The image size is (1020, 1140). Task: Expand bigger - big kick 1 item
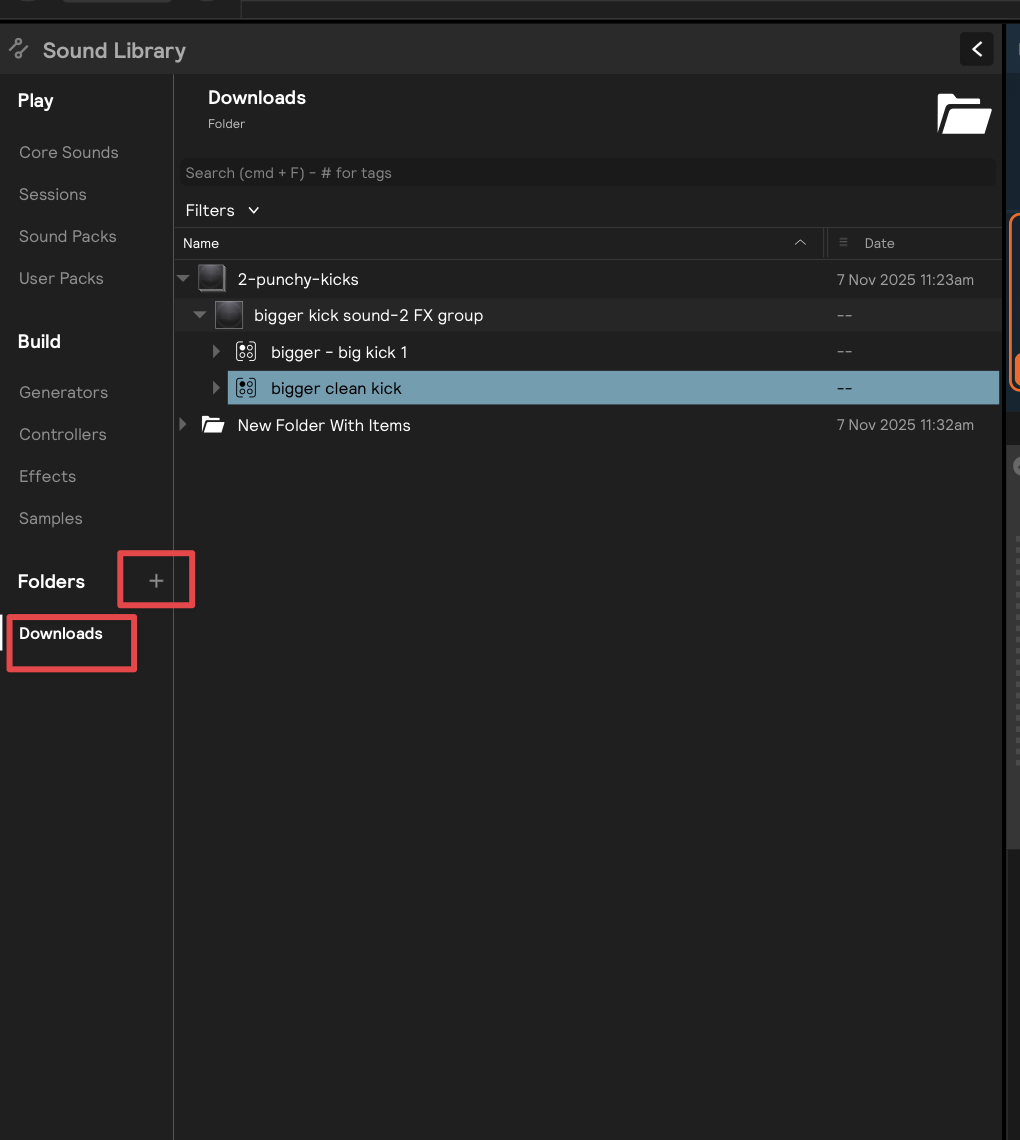pos(216,352)
